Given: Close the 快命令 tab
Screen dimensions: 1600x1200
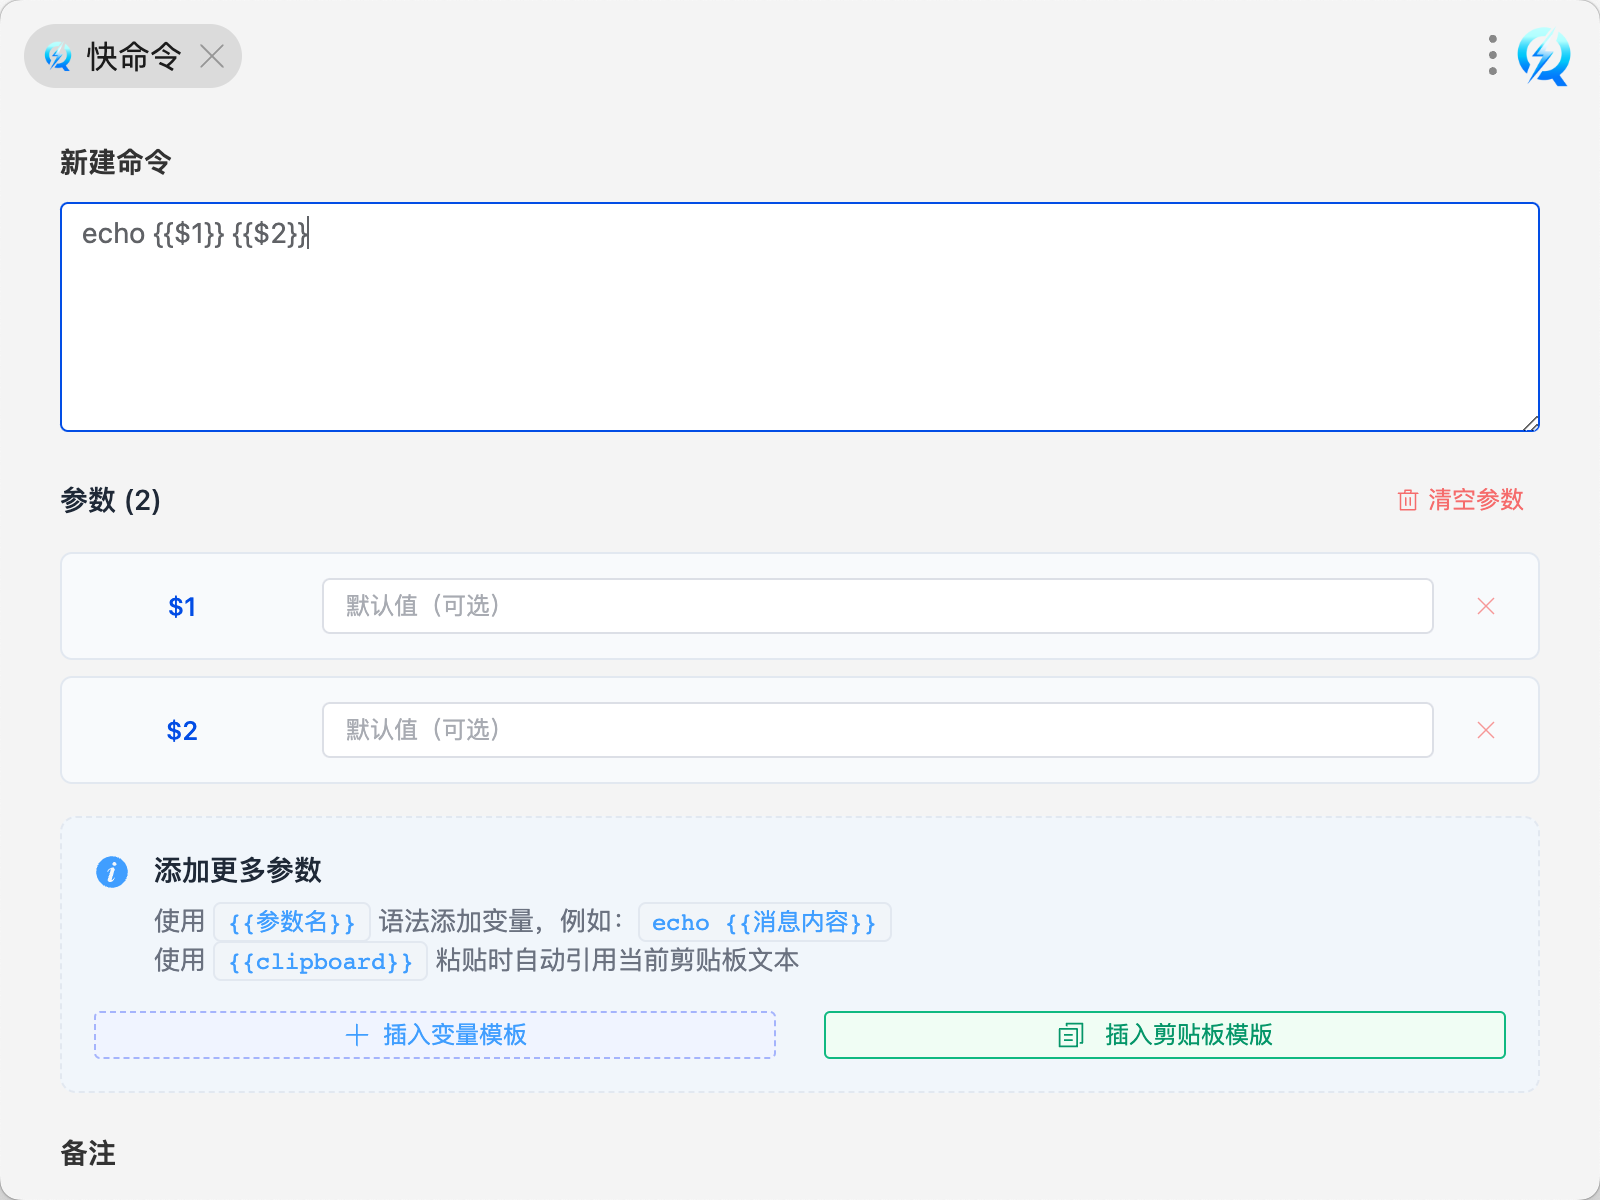Looking at the screenshot, I should click(x=212, y=56).
